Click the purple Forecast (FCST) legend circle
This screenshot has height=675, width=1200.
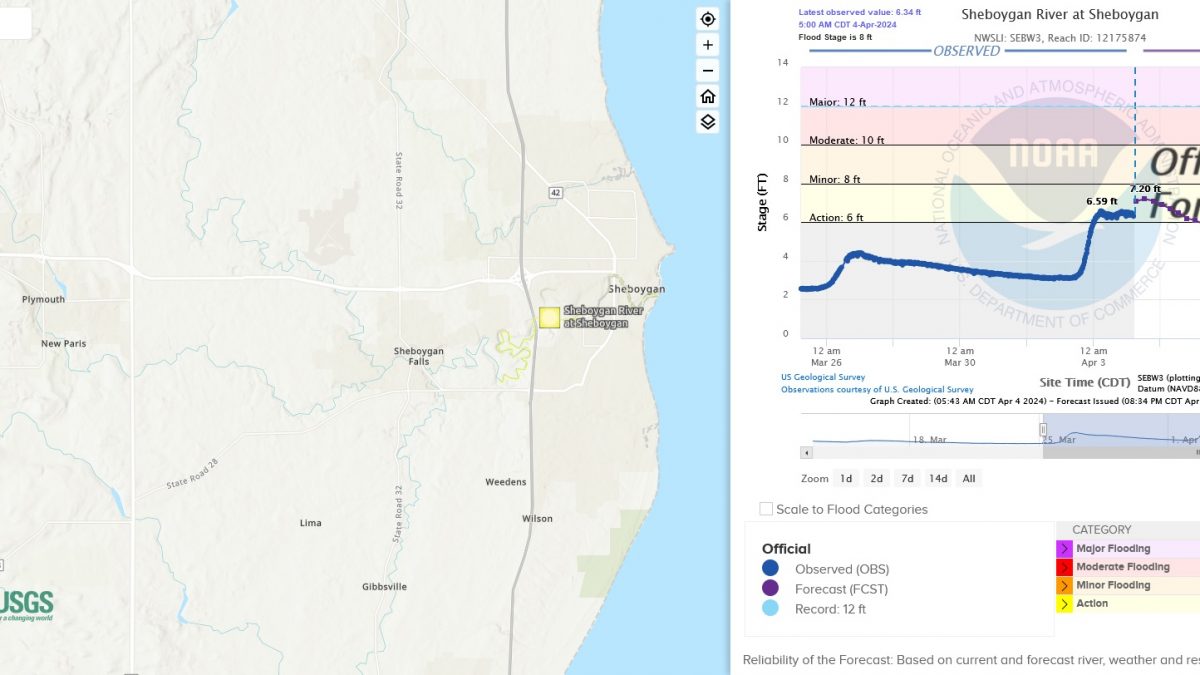770,588
